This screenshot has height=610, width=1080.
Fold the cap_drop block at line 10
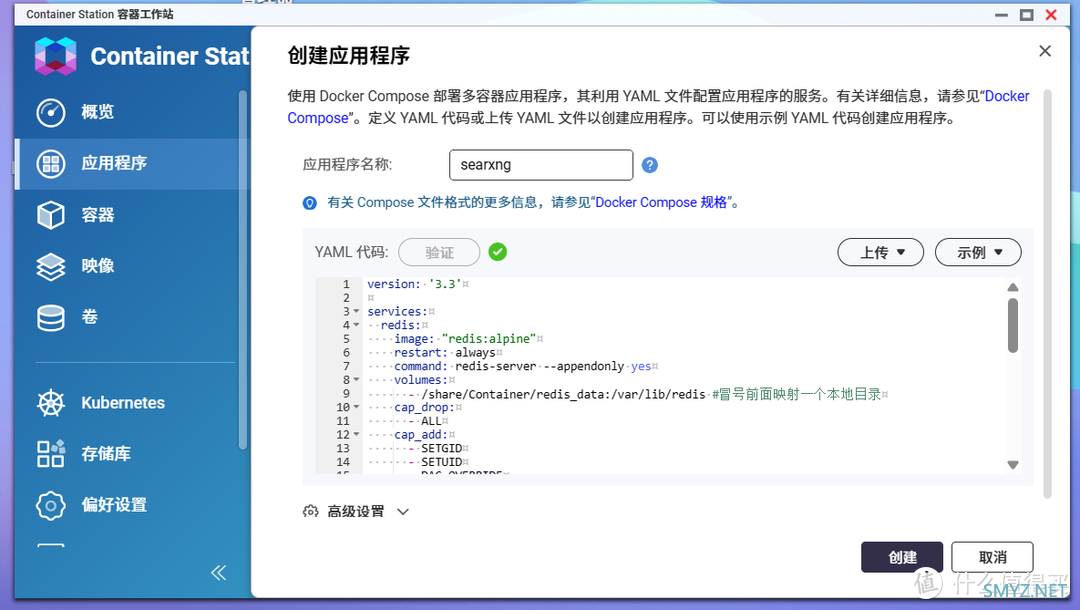coord(356,408)
